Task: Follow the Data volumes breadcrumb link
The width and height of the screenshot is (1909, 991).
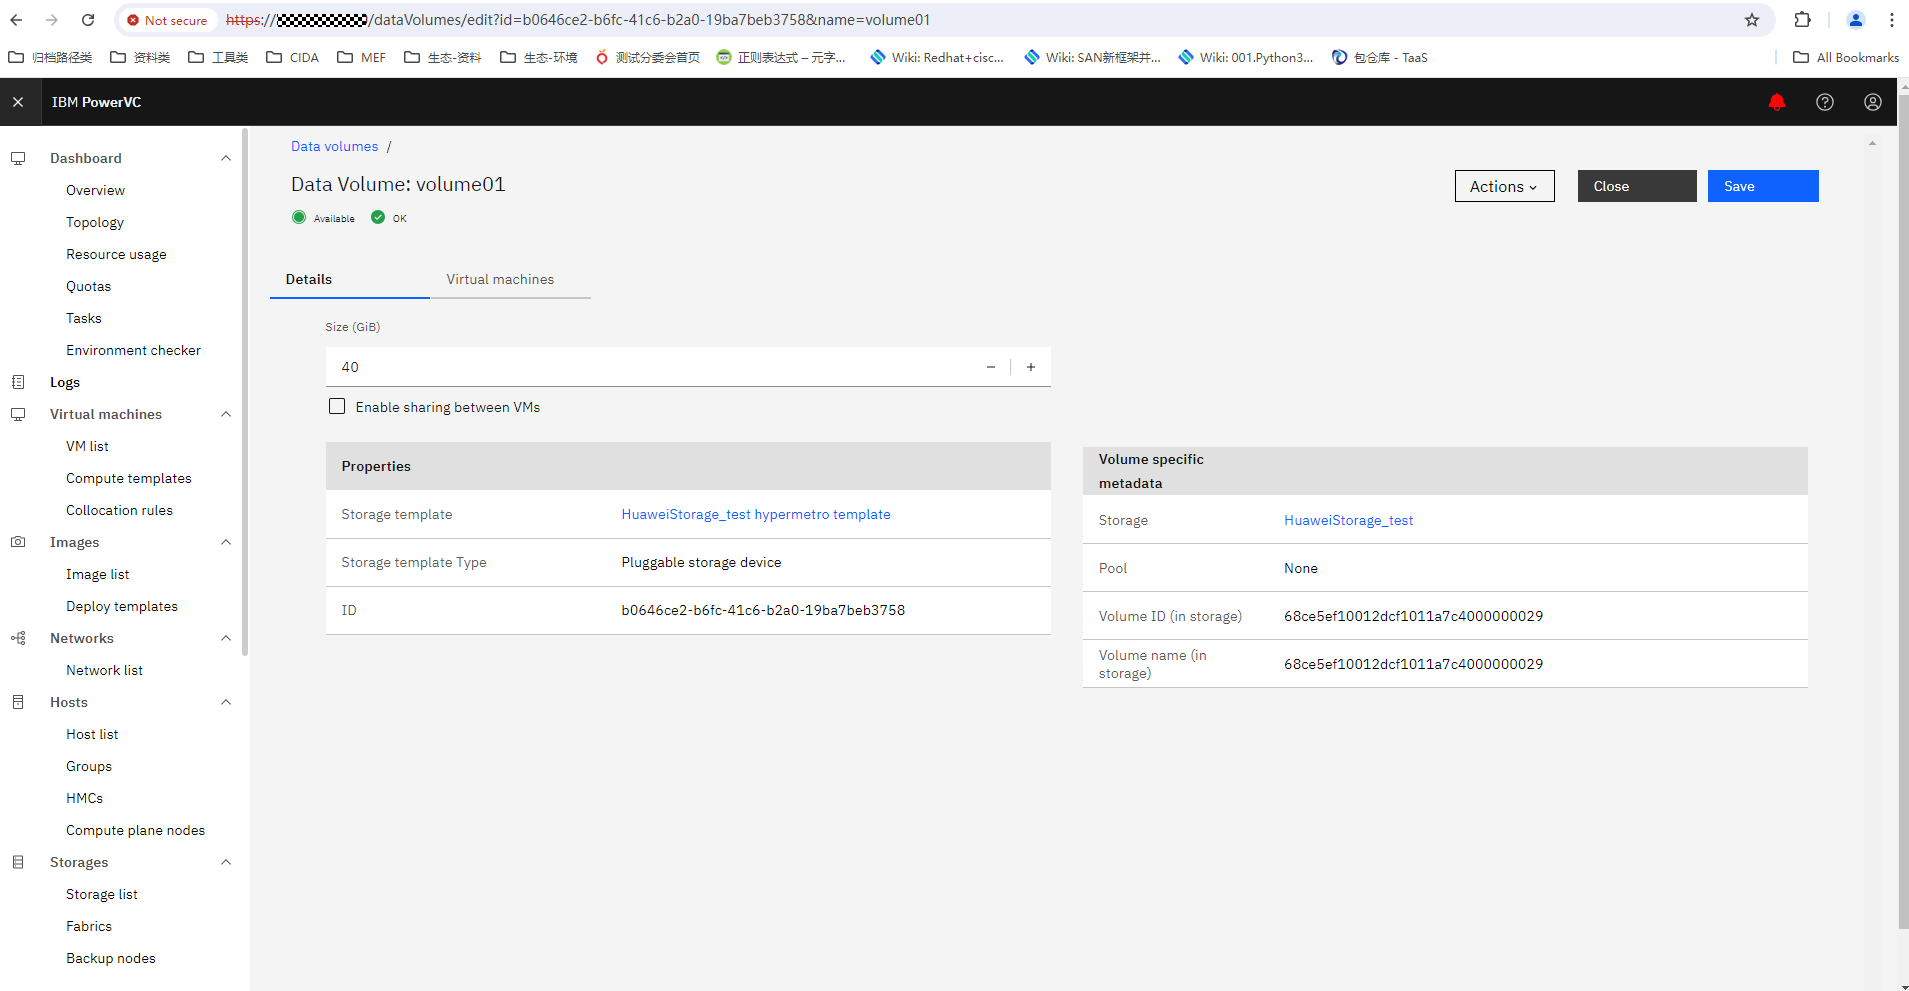Action: 334,146
